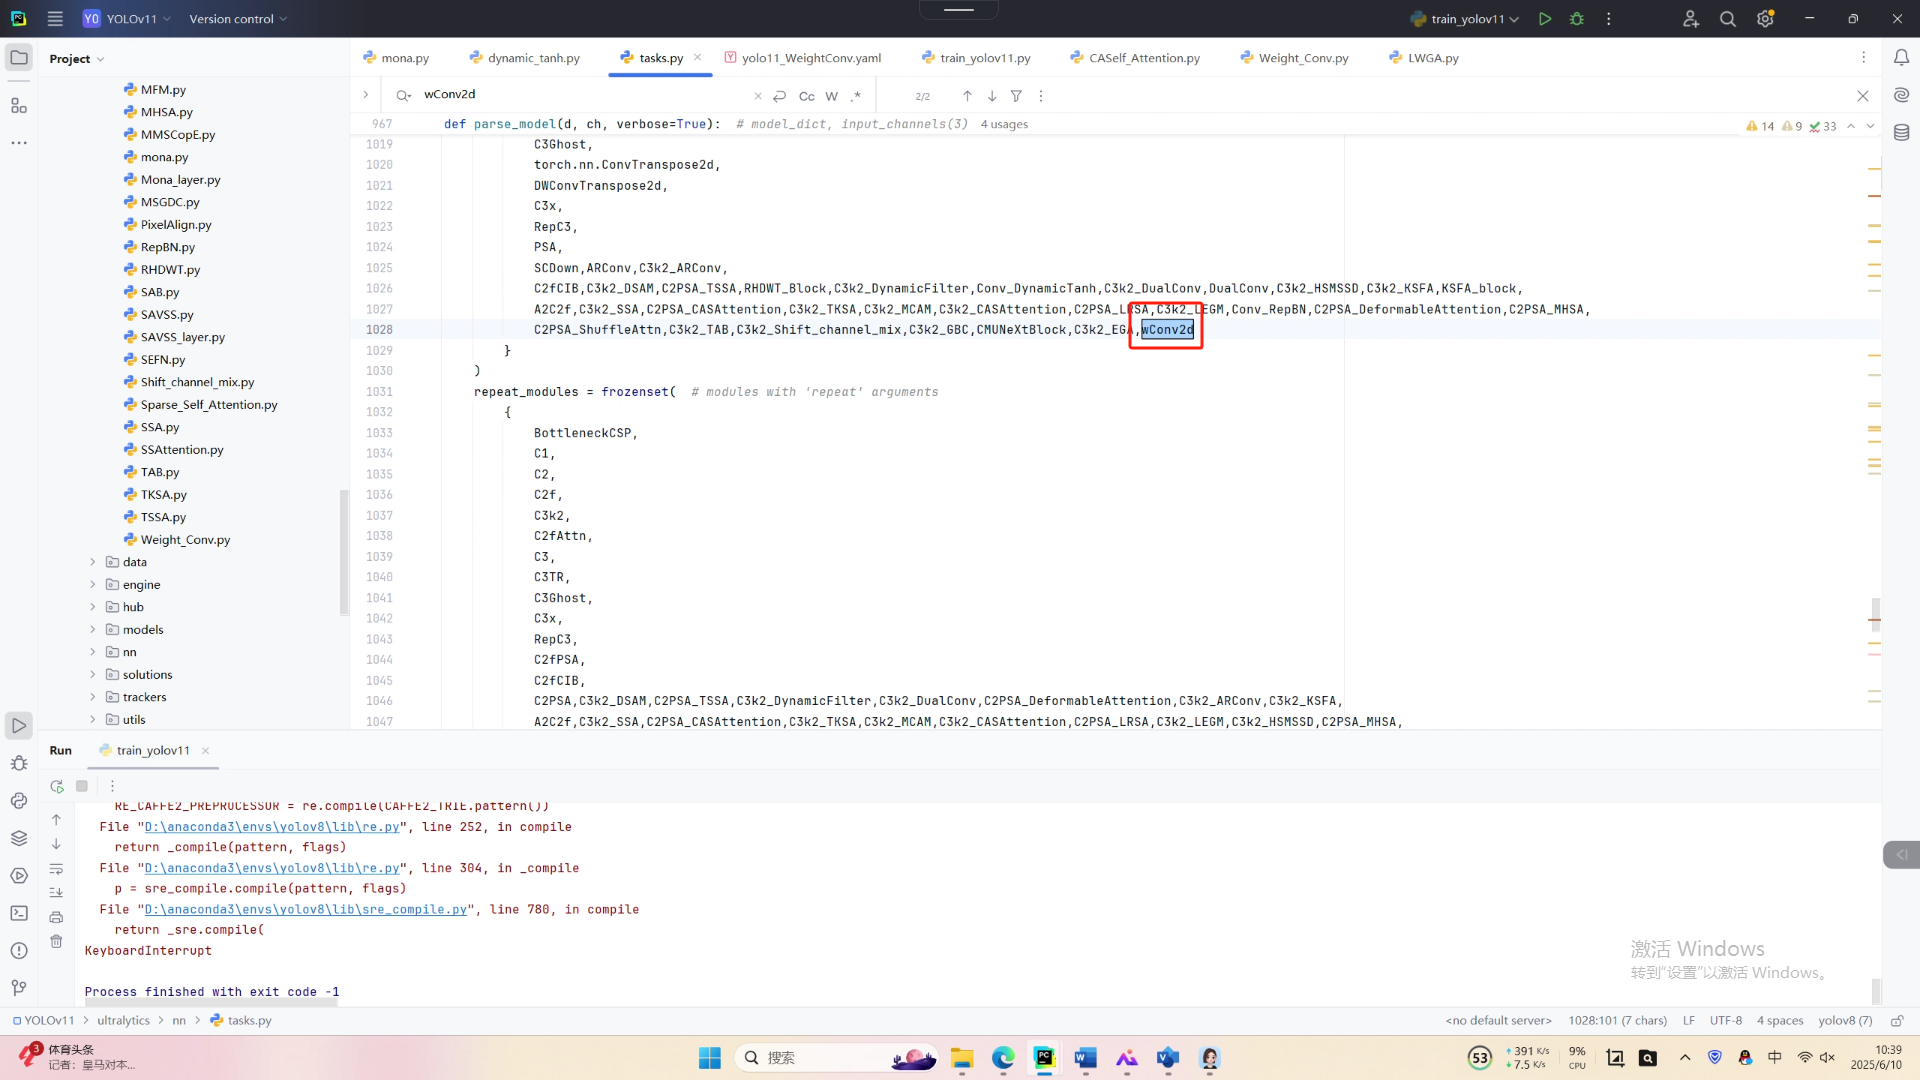Open the Terminal tool window
1920x1080 pixels.
(x=19, y=913)
